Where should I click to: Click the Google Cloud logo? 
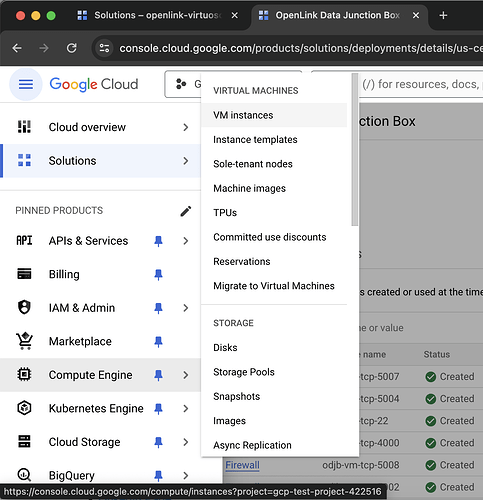tap(94, 84)
